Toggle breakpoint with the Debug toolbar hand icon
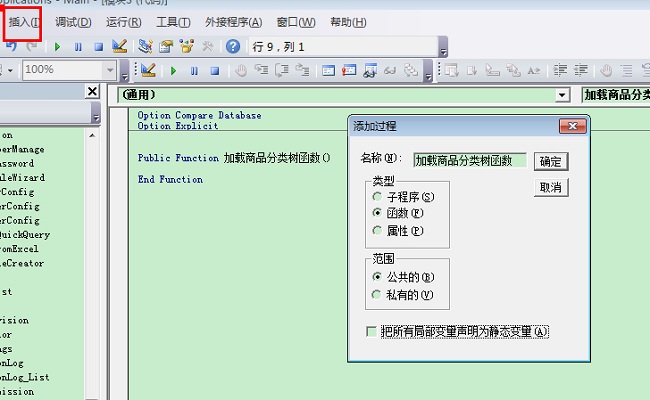Viewport: 650px width, 400px height. click(240, 70)
